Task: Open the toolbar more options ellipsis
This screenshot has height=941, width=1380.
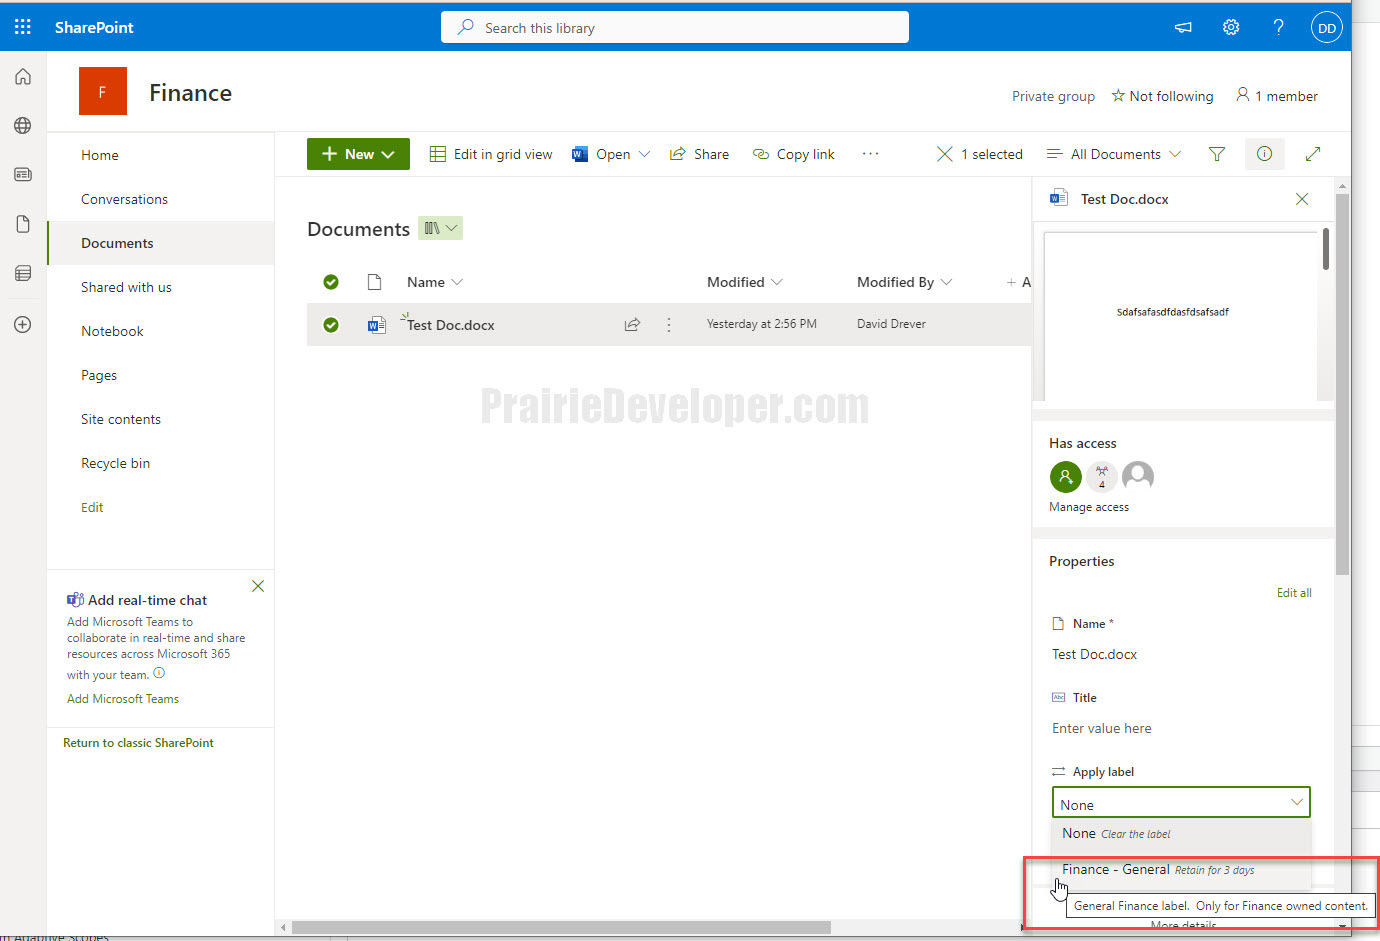Action: point(870,154)
